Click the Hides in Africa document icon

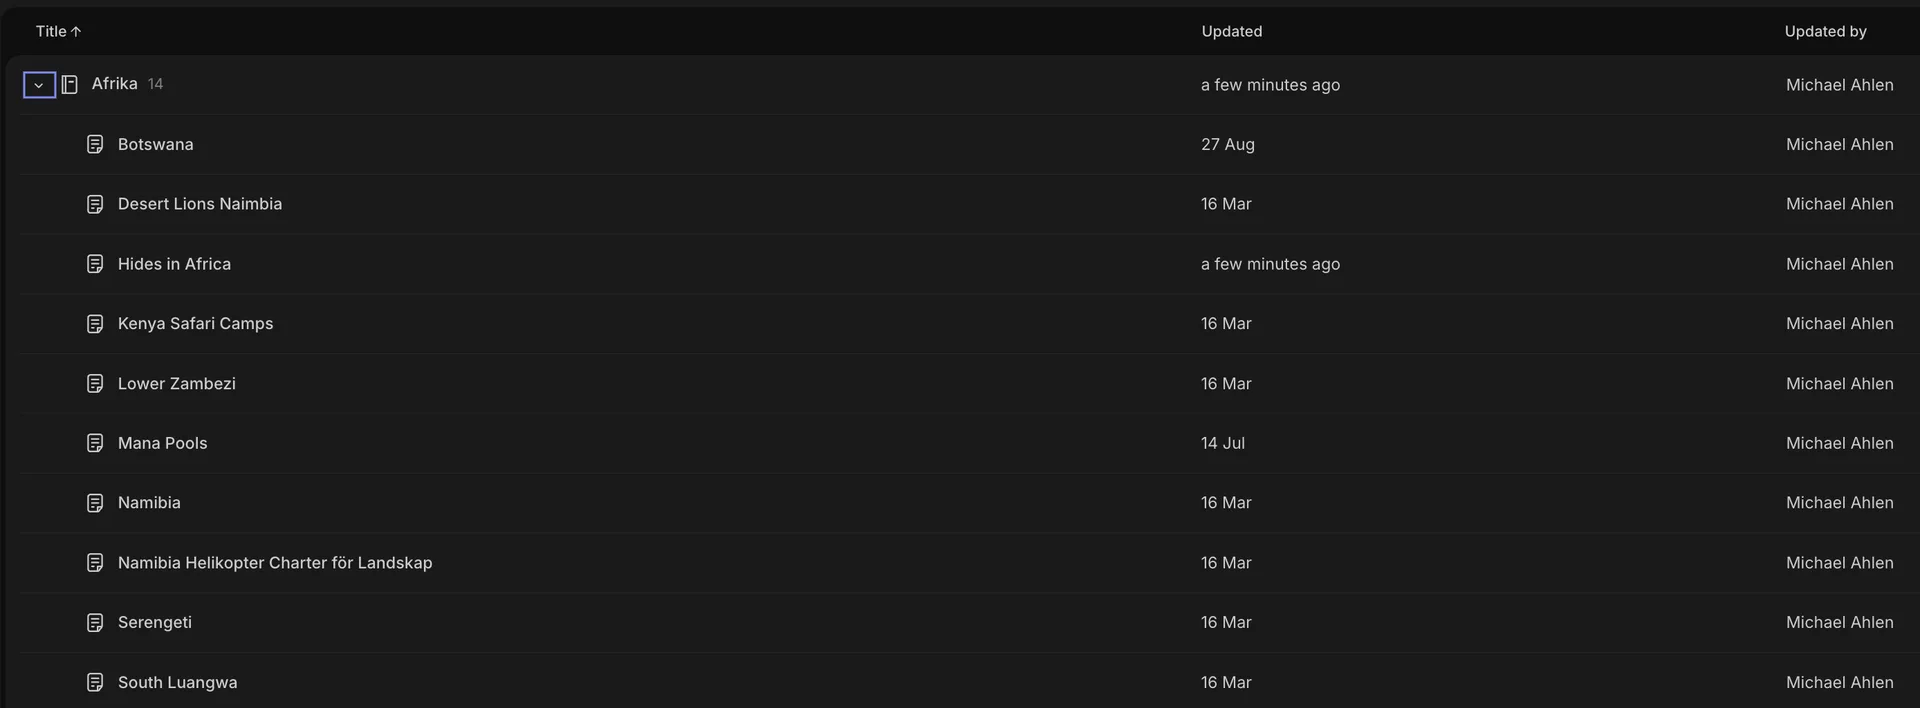coord(95,264)
